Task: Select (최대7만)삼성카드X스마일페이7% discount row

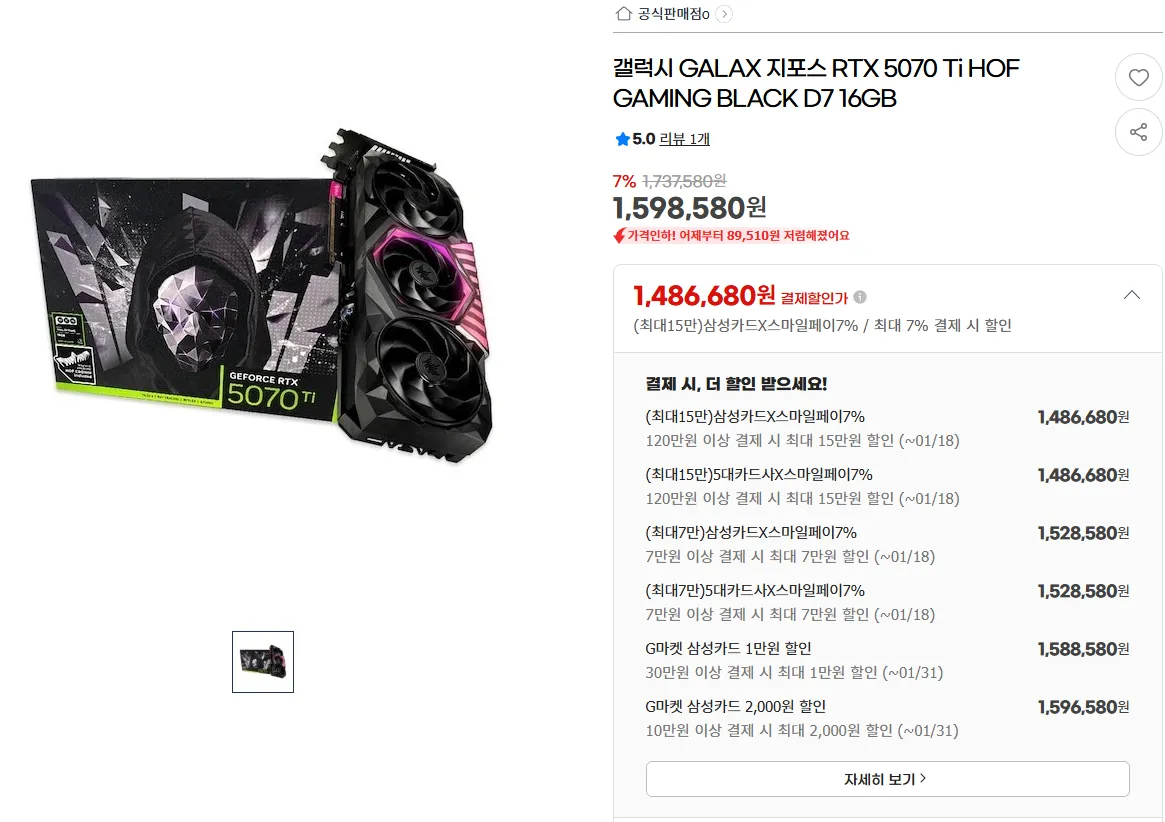Action: coord(887,544)
